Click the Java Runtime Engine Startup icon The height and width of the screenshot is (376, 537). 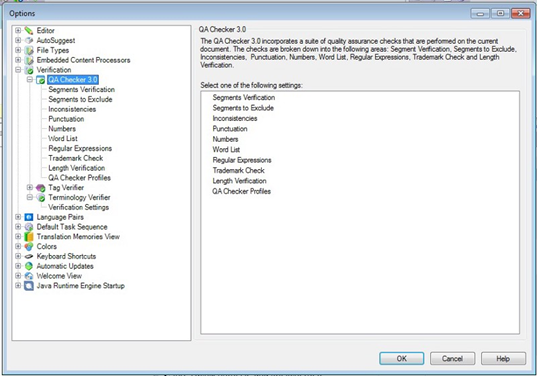pos(29,286)
